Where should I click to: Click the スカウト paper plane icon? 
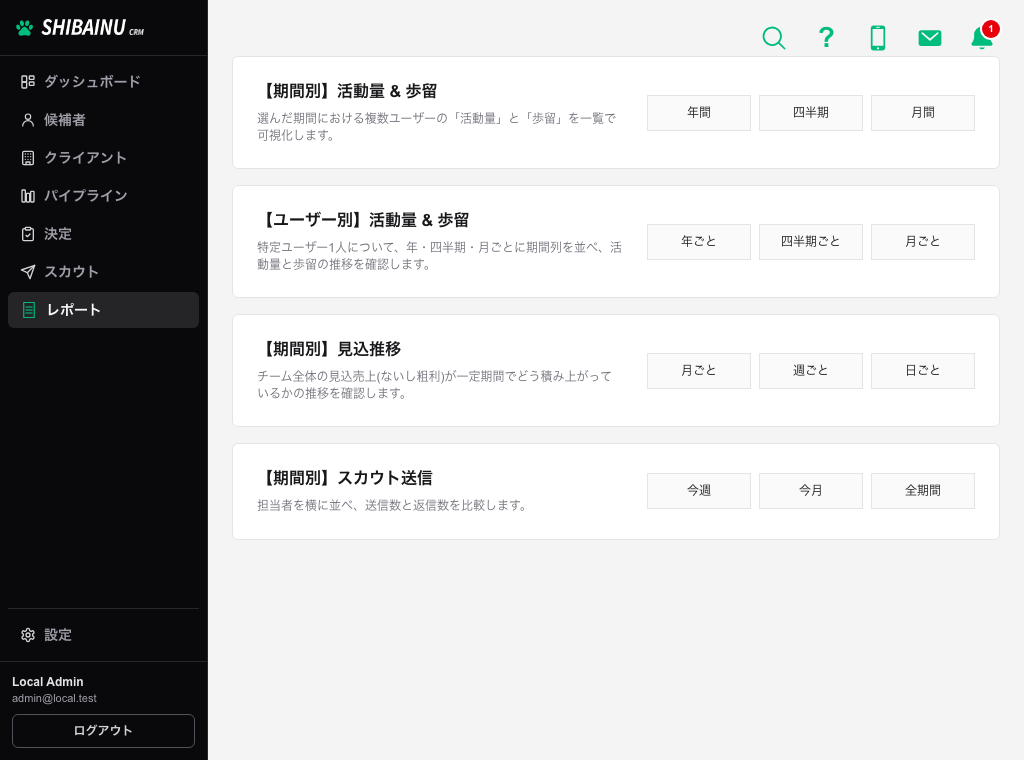coord(27,272)
